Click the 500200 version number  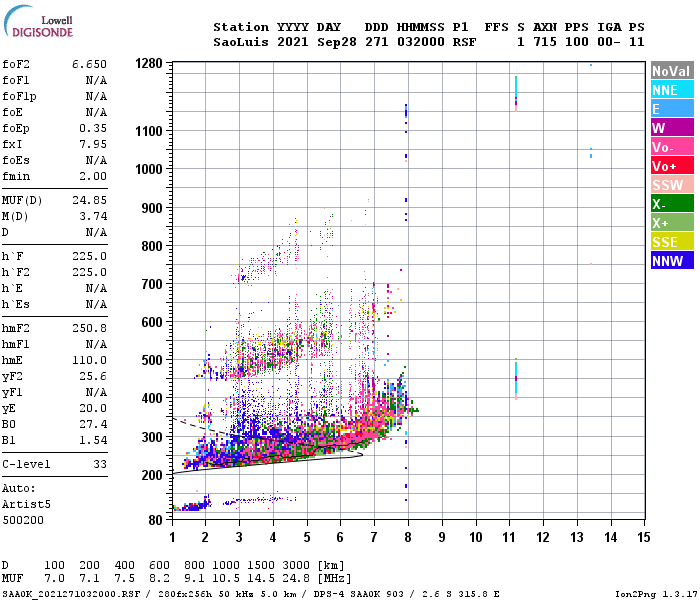click(x=23, y=520)
